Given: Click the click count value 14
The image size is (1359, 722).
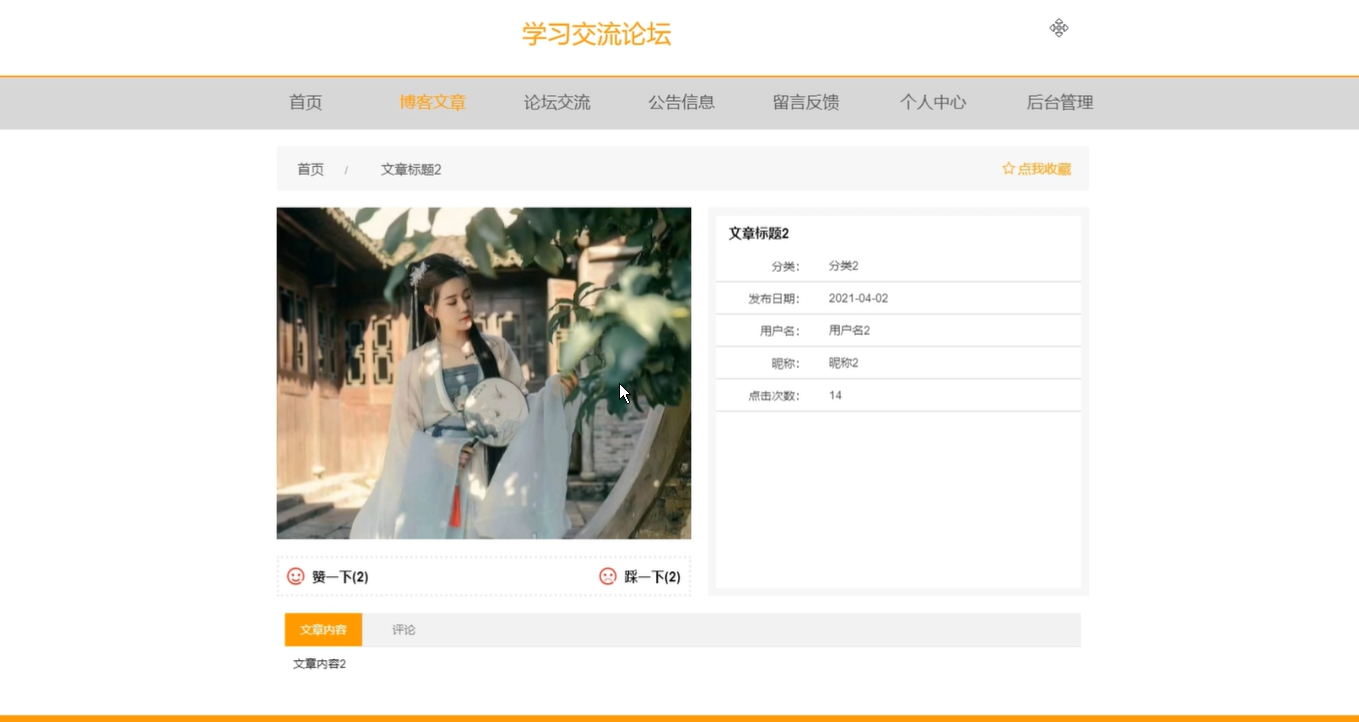Looking at the screenshot, I should pyautogui.click(x=835, y=395).
